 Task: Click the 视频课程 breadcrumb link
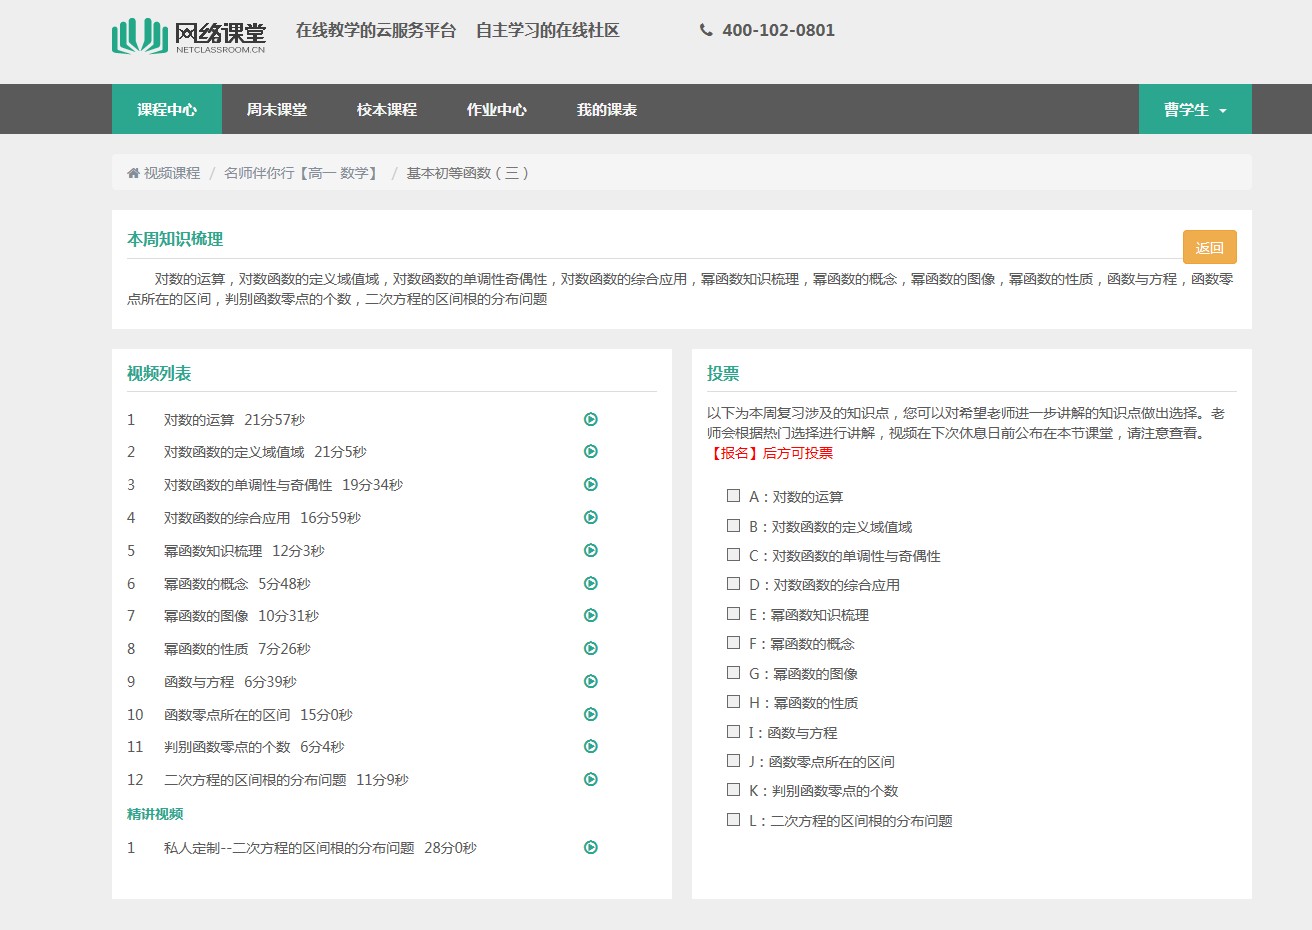(171, 173)
